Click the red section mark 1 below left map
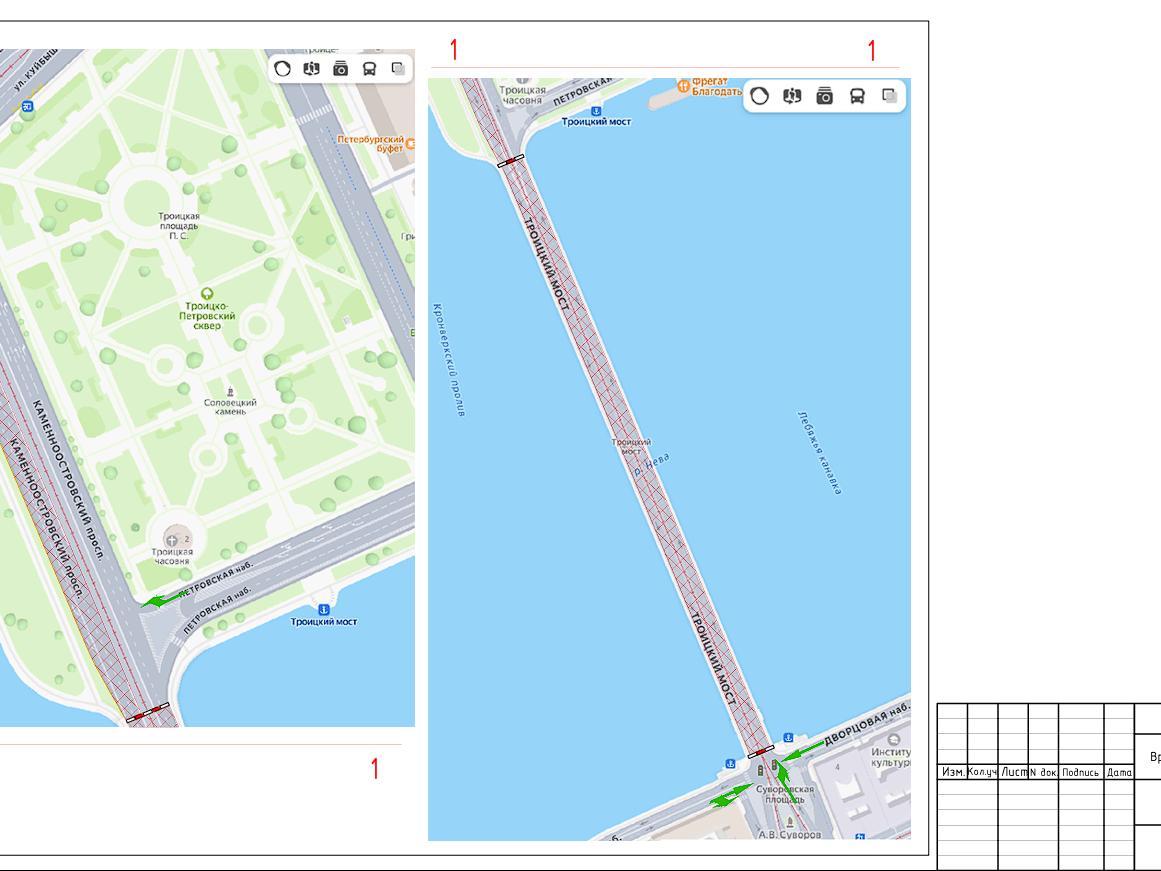Viewport: 1161px width, 871px height. pos(375,769)
